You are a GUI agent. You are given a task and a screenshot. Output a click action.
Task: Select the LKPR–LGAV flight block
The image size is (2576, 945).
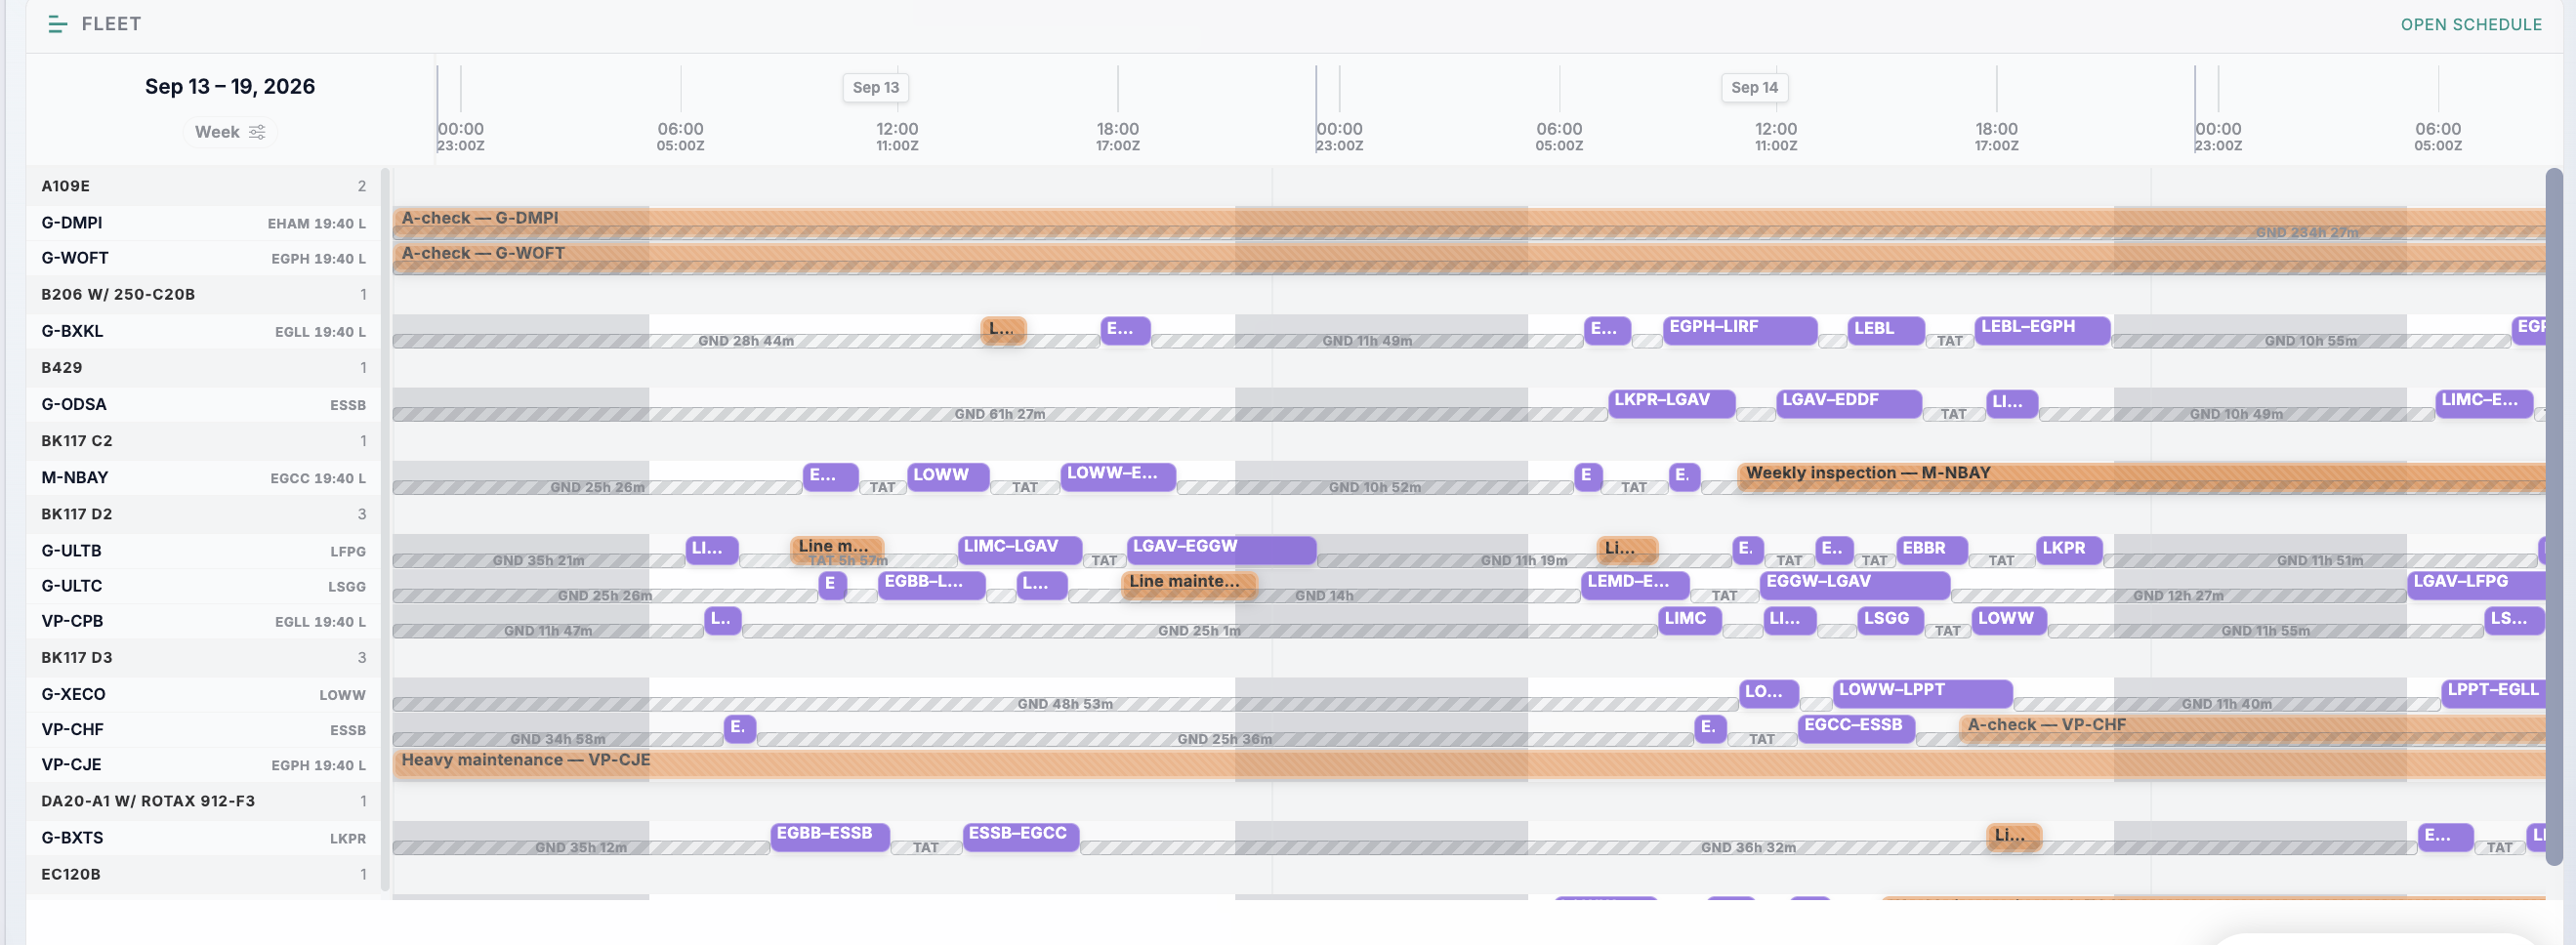point(1672,403)
